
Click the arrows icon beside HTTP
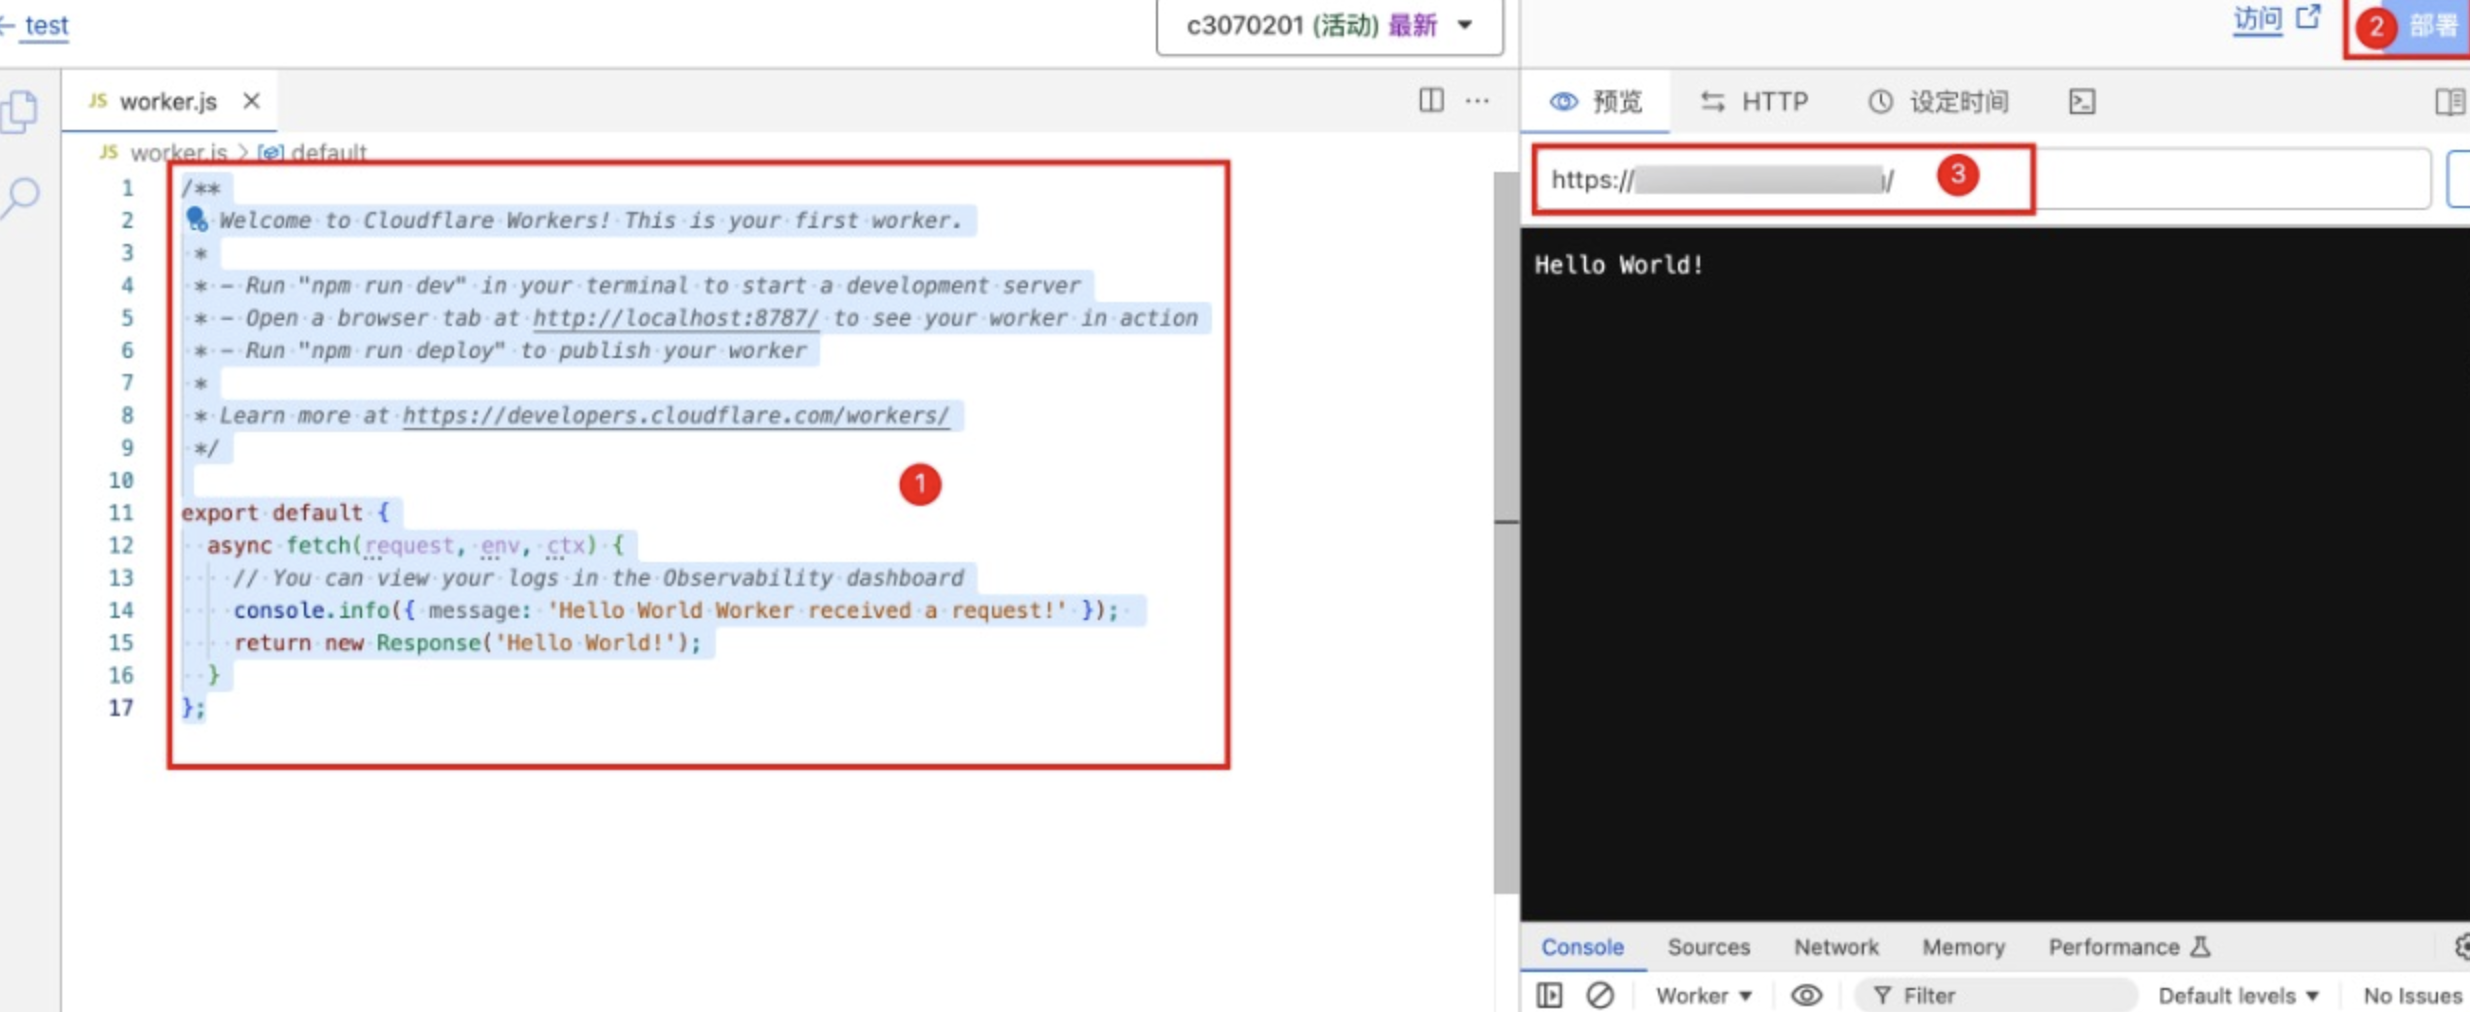(1713, 101)
